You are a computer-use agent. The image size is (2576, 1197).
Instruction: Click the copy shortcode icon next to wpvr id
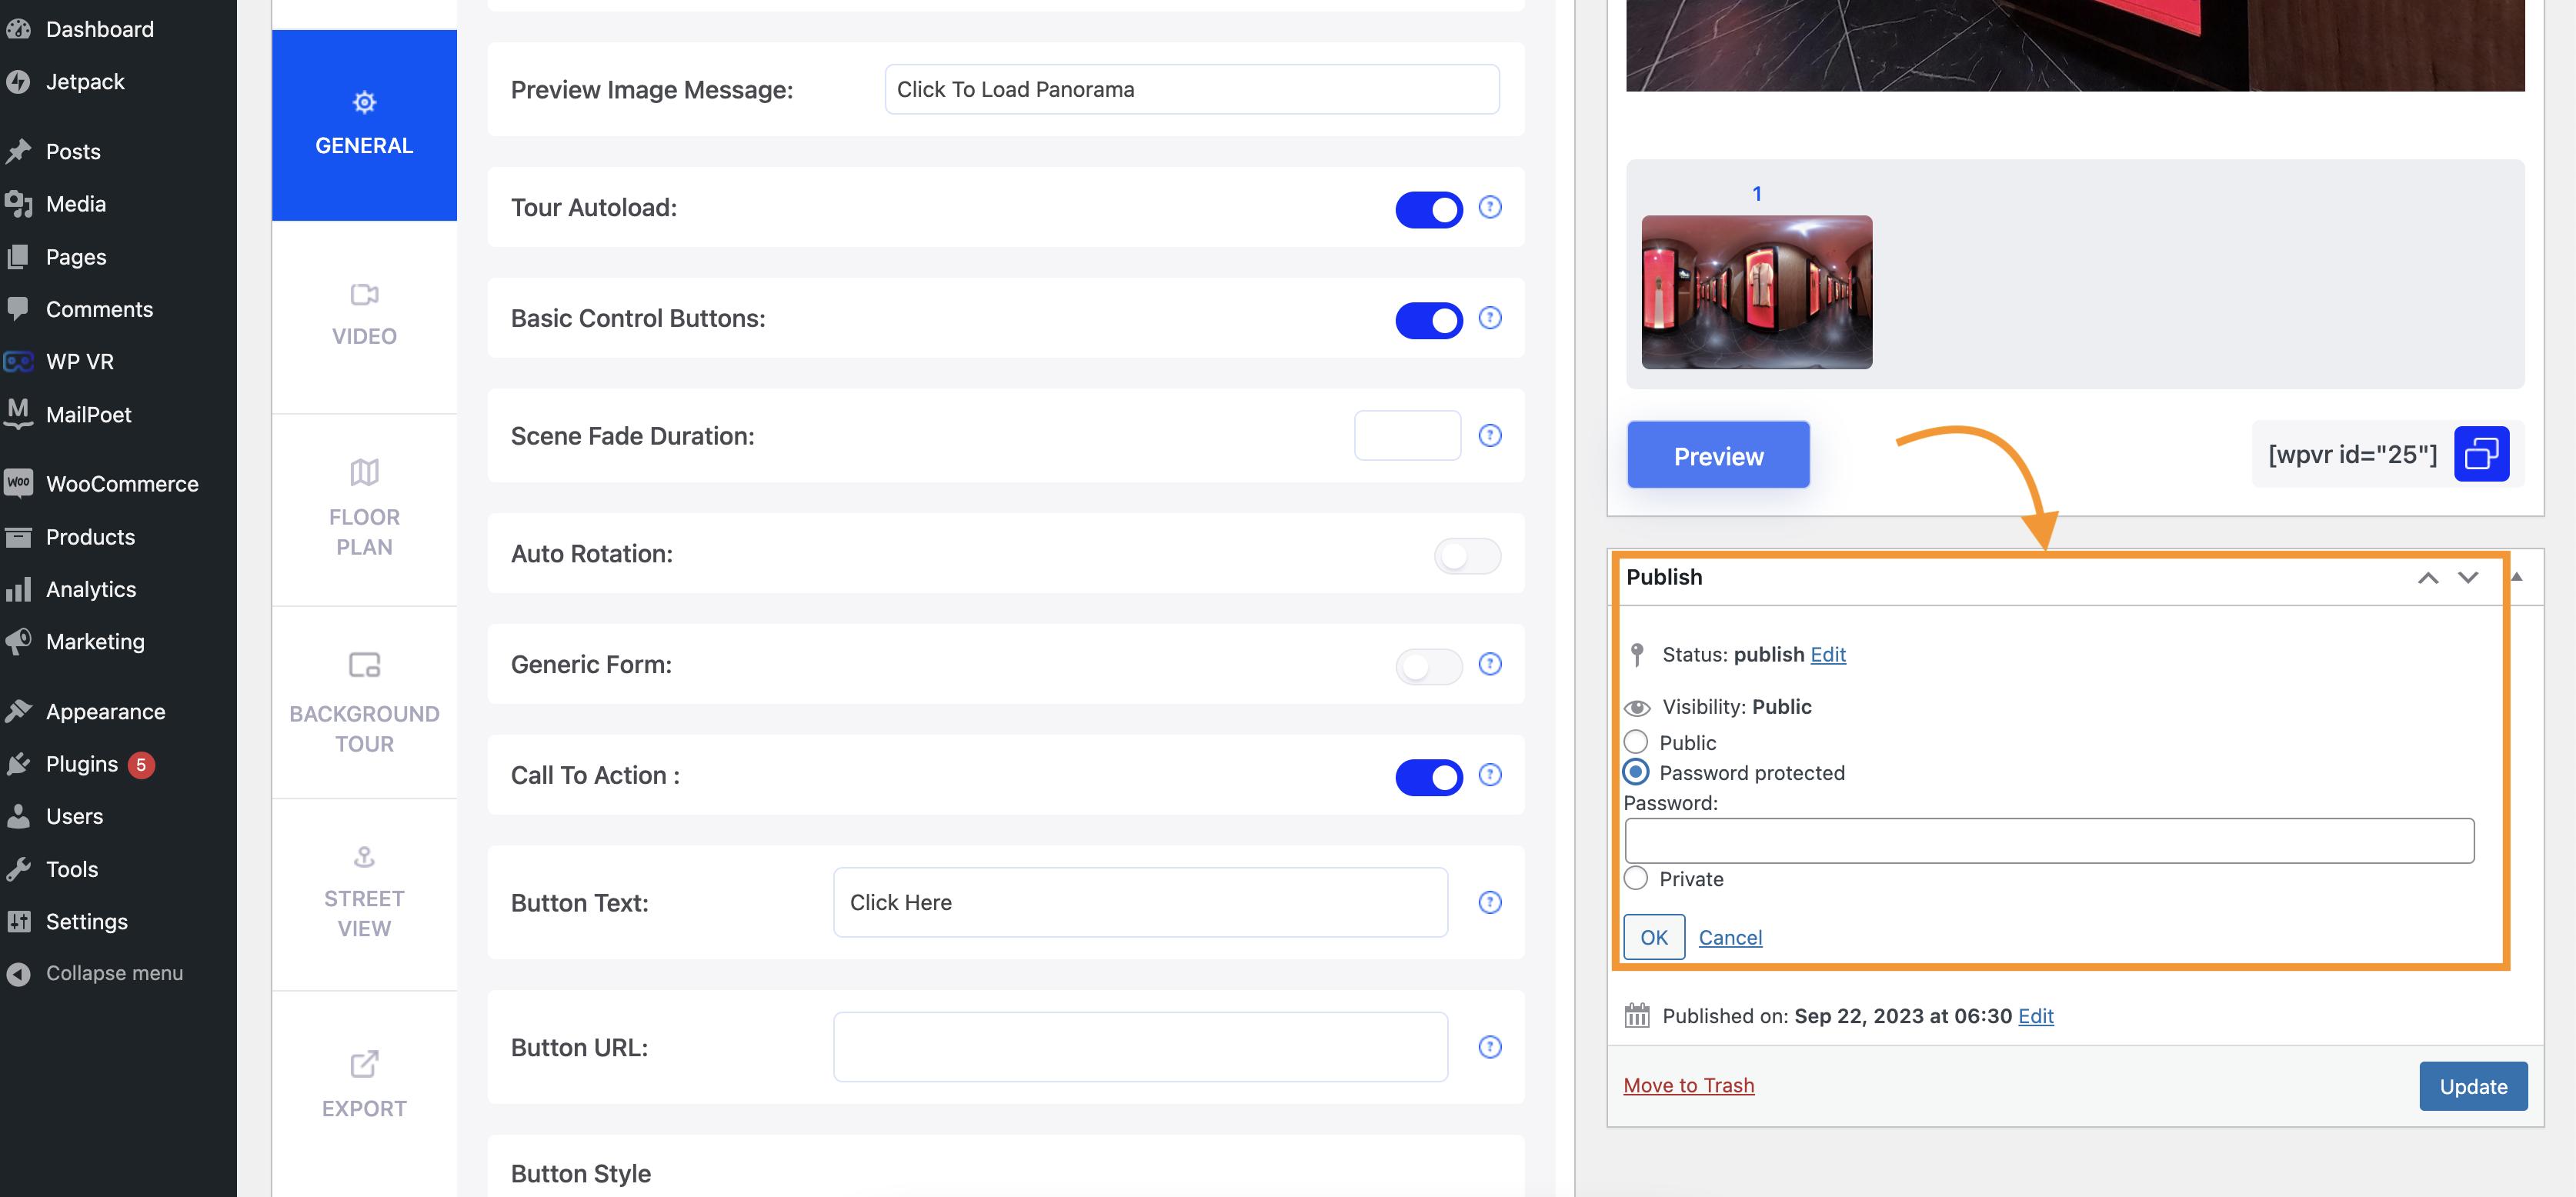tap(2479, 453)
